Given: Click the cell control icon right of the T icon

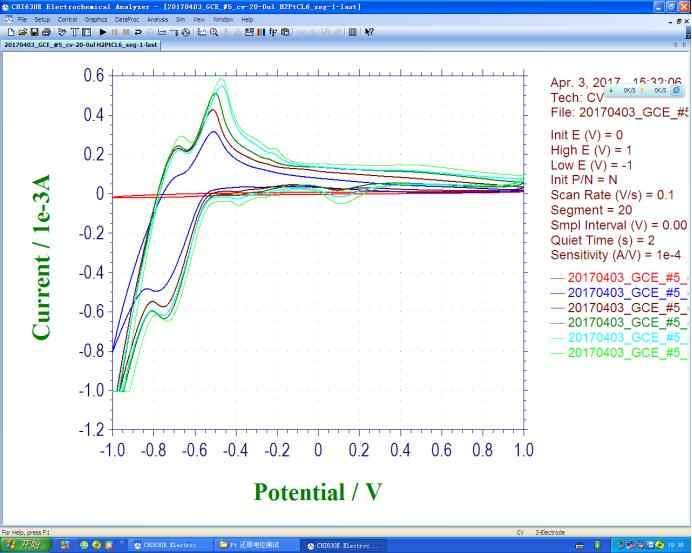Looking at the screenshot, I should coord(86,32).
